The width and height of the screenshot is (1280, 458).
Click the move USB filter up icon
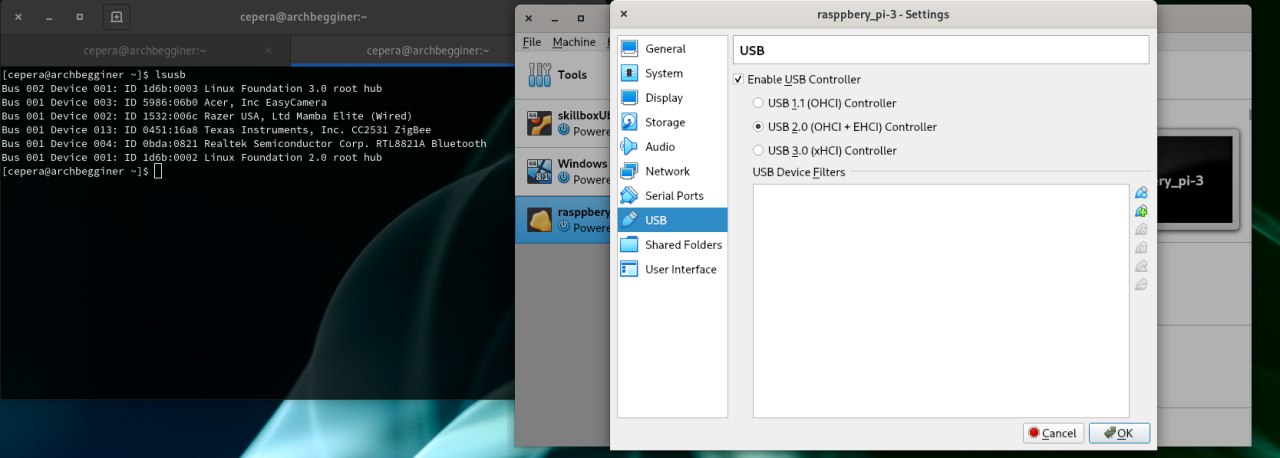[x=1141, y=266]
